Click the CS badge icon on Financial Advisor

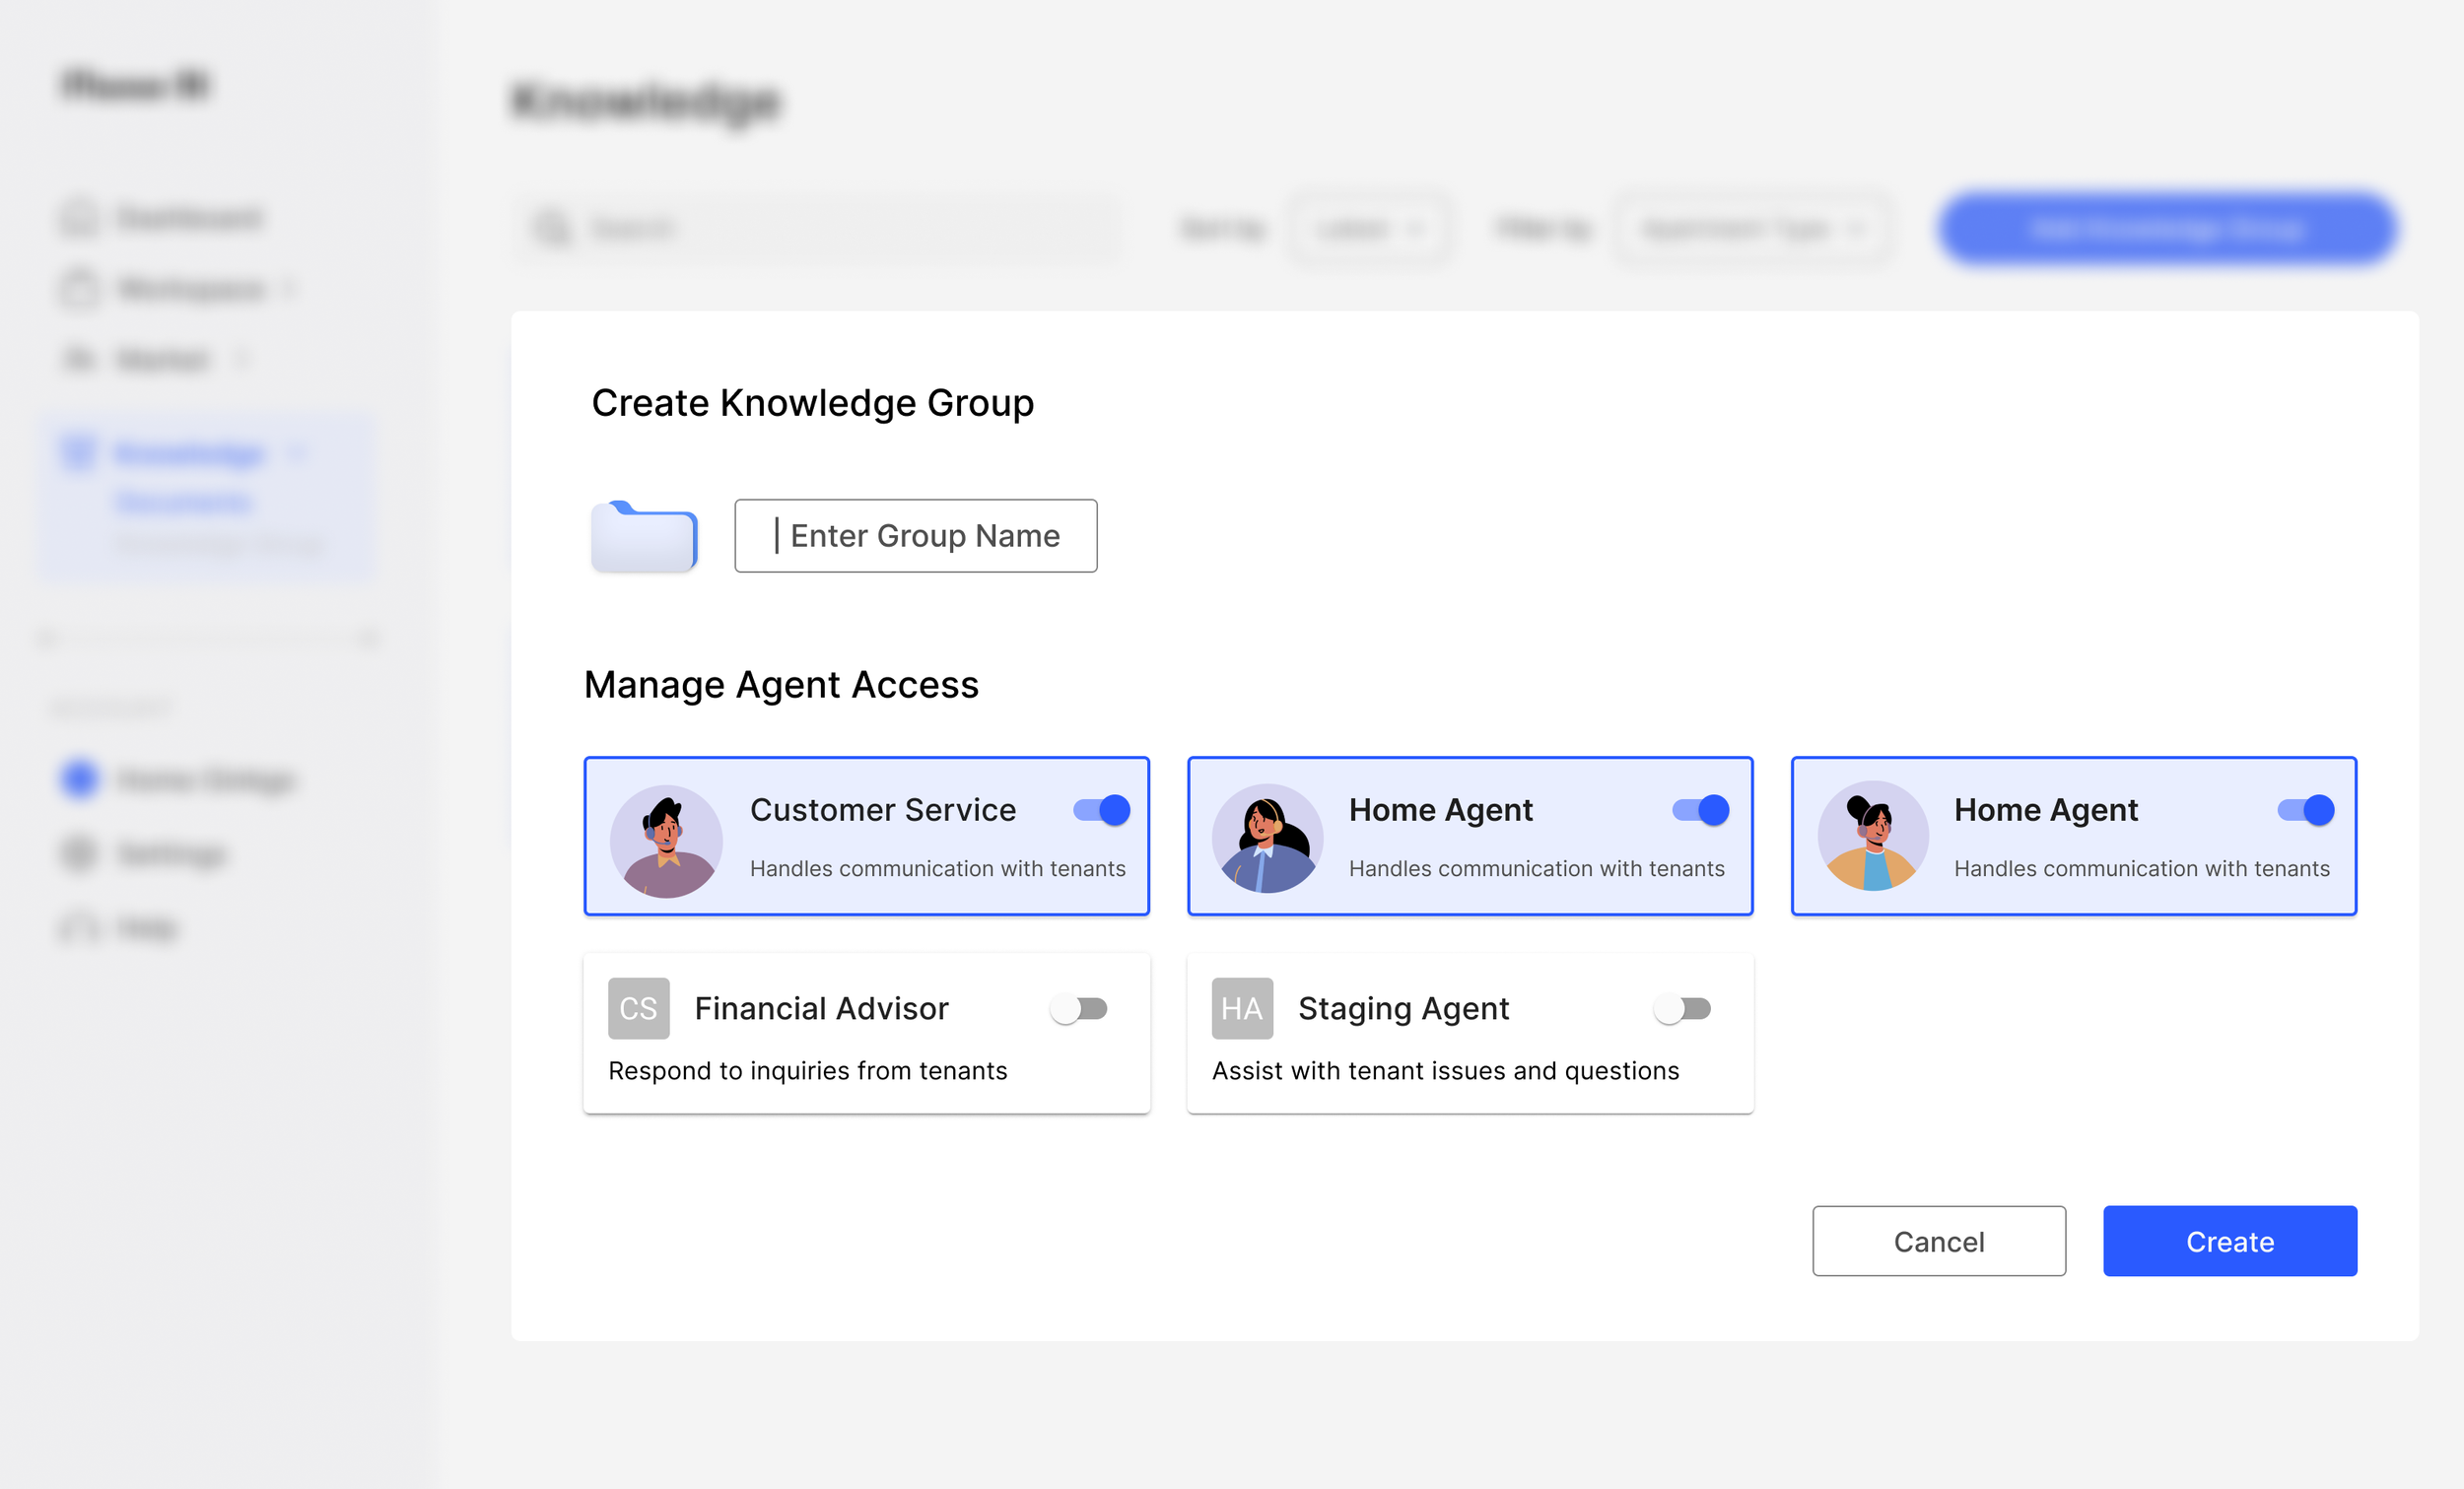tap(638, 1008)
